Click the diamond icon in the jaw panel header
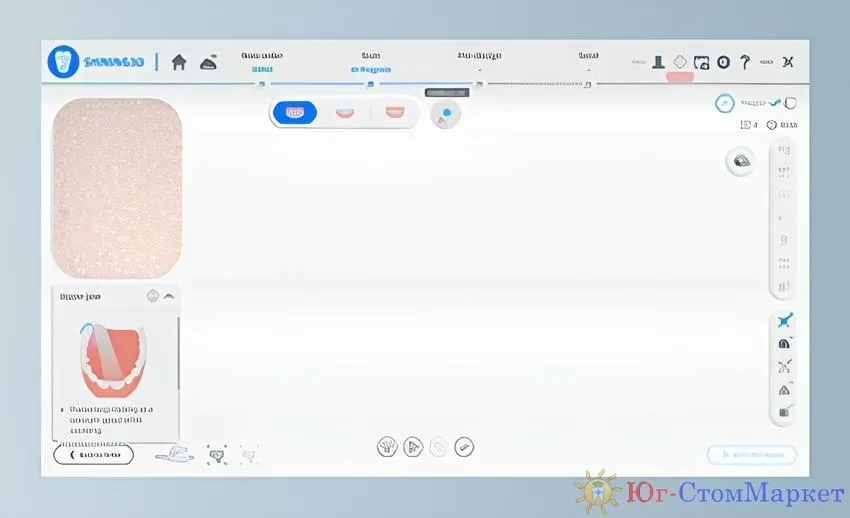Image resolution: width=850 pixels, height=518 pixels. [x=152, y=296]
